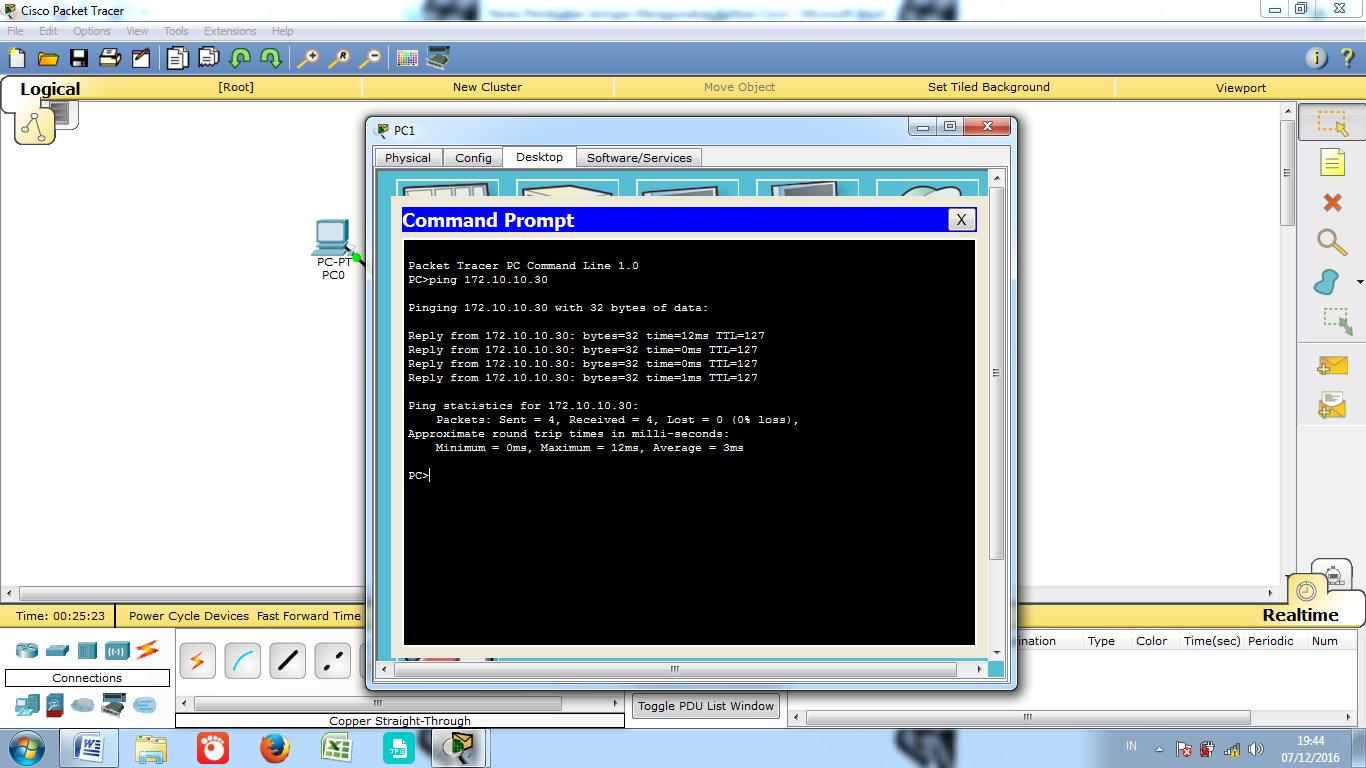Screen dimensions: 1366x768
Task: Select the Multiuser Connection category
Action: 146,705
